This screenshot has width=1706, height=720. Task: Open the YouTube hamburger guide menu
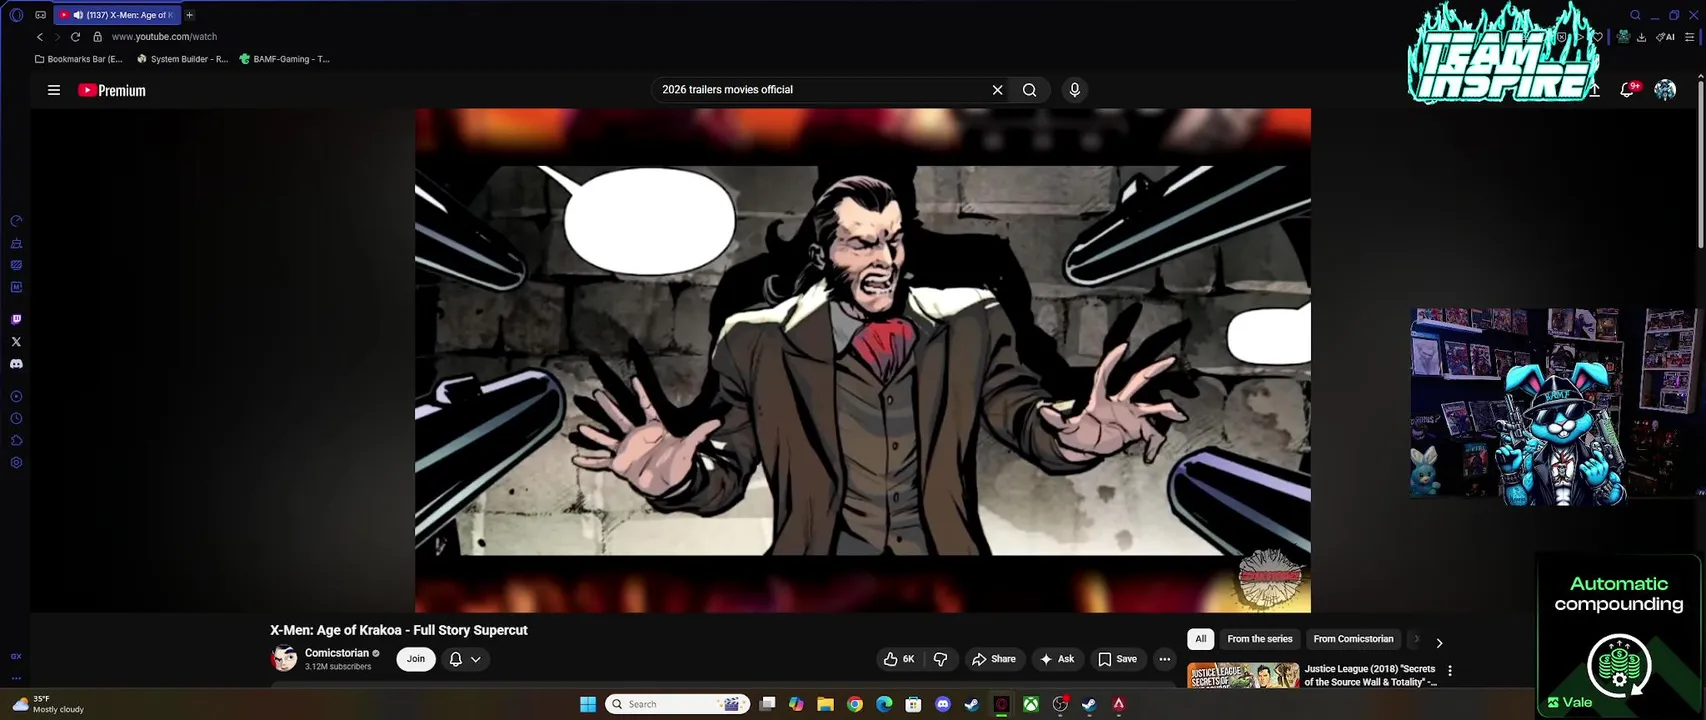tap(54, 90)
